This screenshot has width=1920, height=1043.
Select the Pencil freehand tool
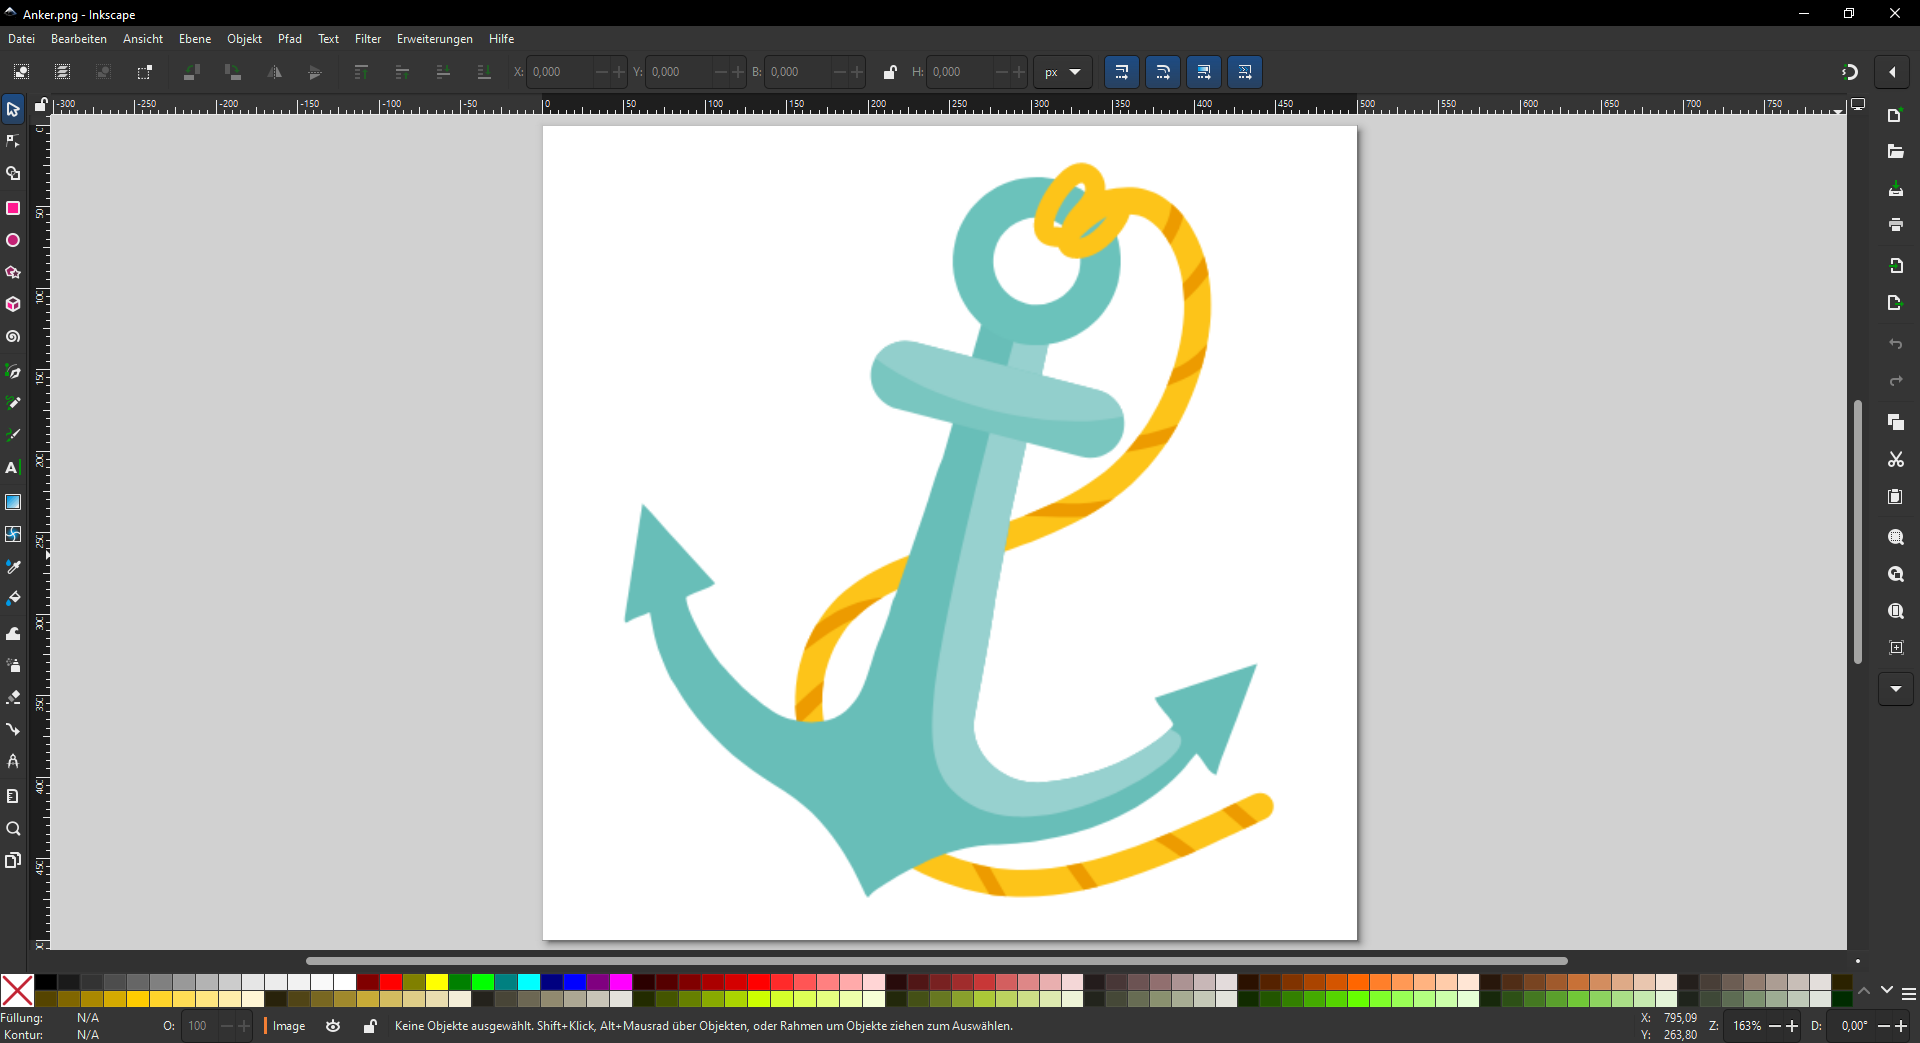tap(13, 403)
